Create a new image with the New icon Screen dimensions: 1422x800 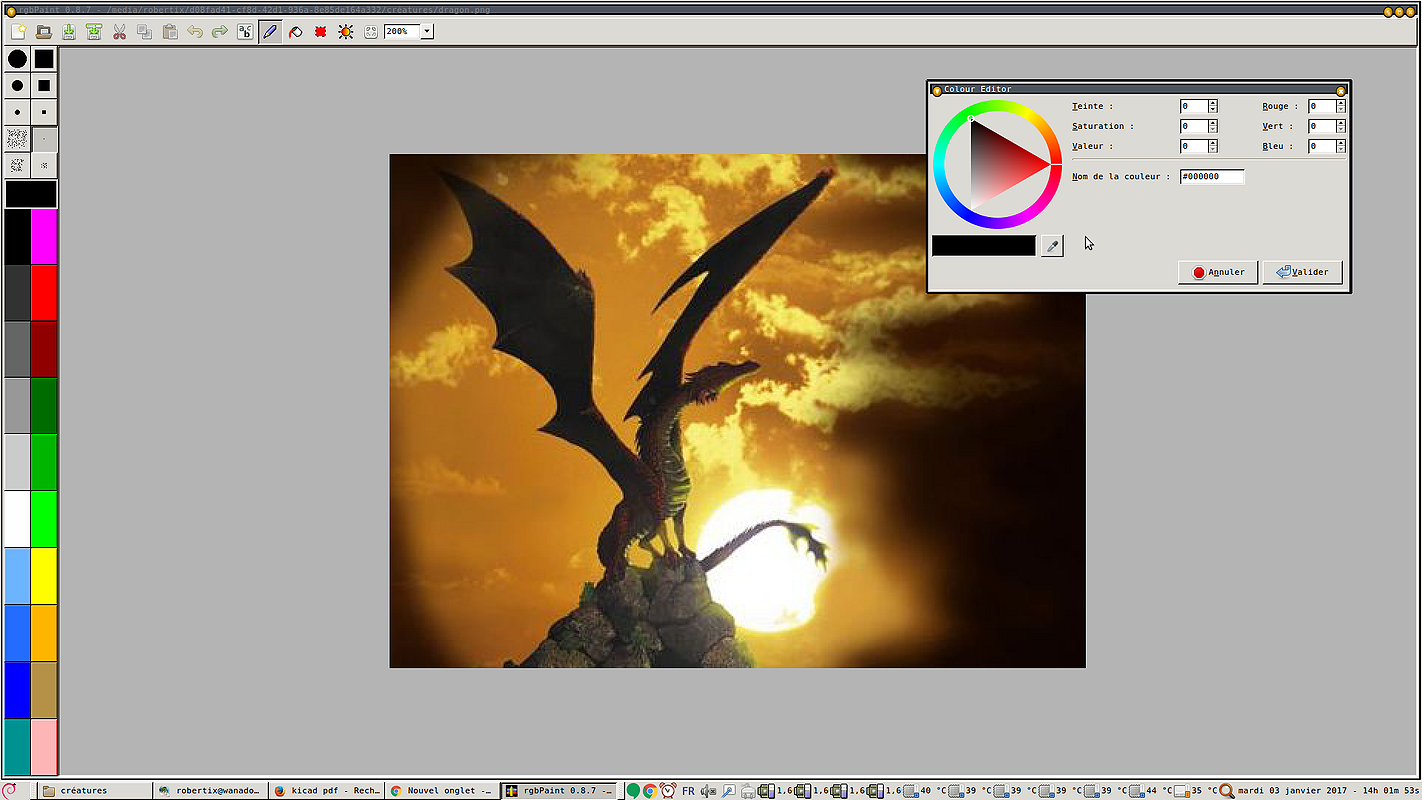point(18,32)
